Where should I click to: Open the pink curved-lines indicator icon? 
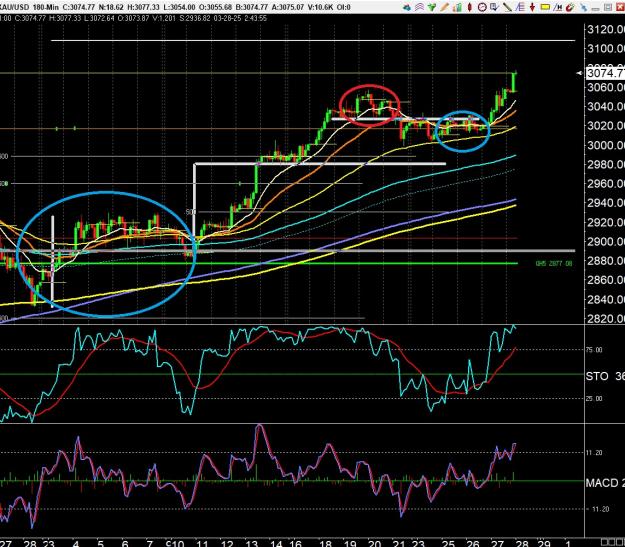tap(419, 7)
